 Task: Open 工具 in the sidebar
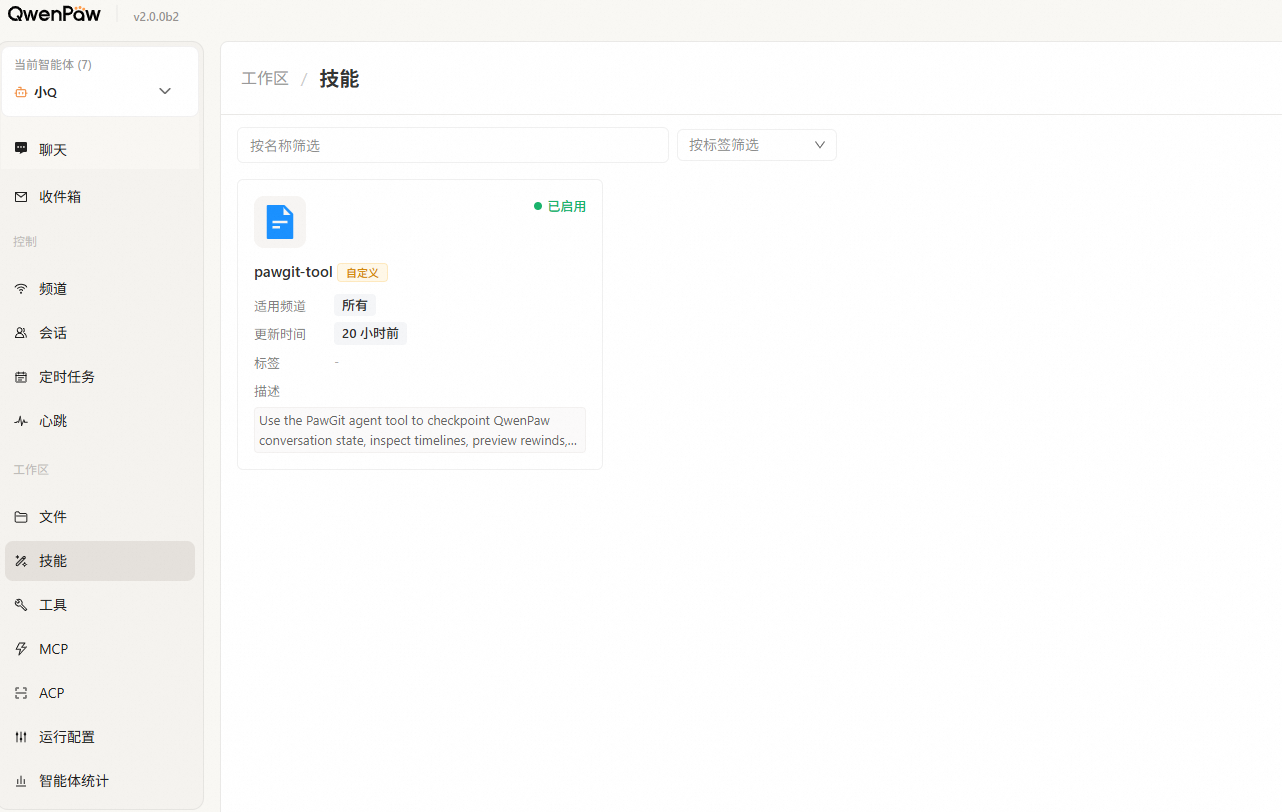click(100, 605)
